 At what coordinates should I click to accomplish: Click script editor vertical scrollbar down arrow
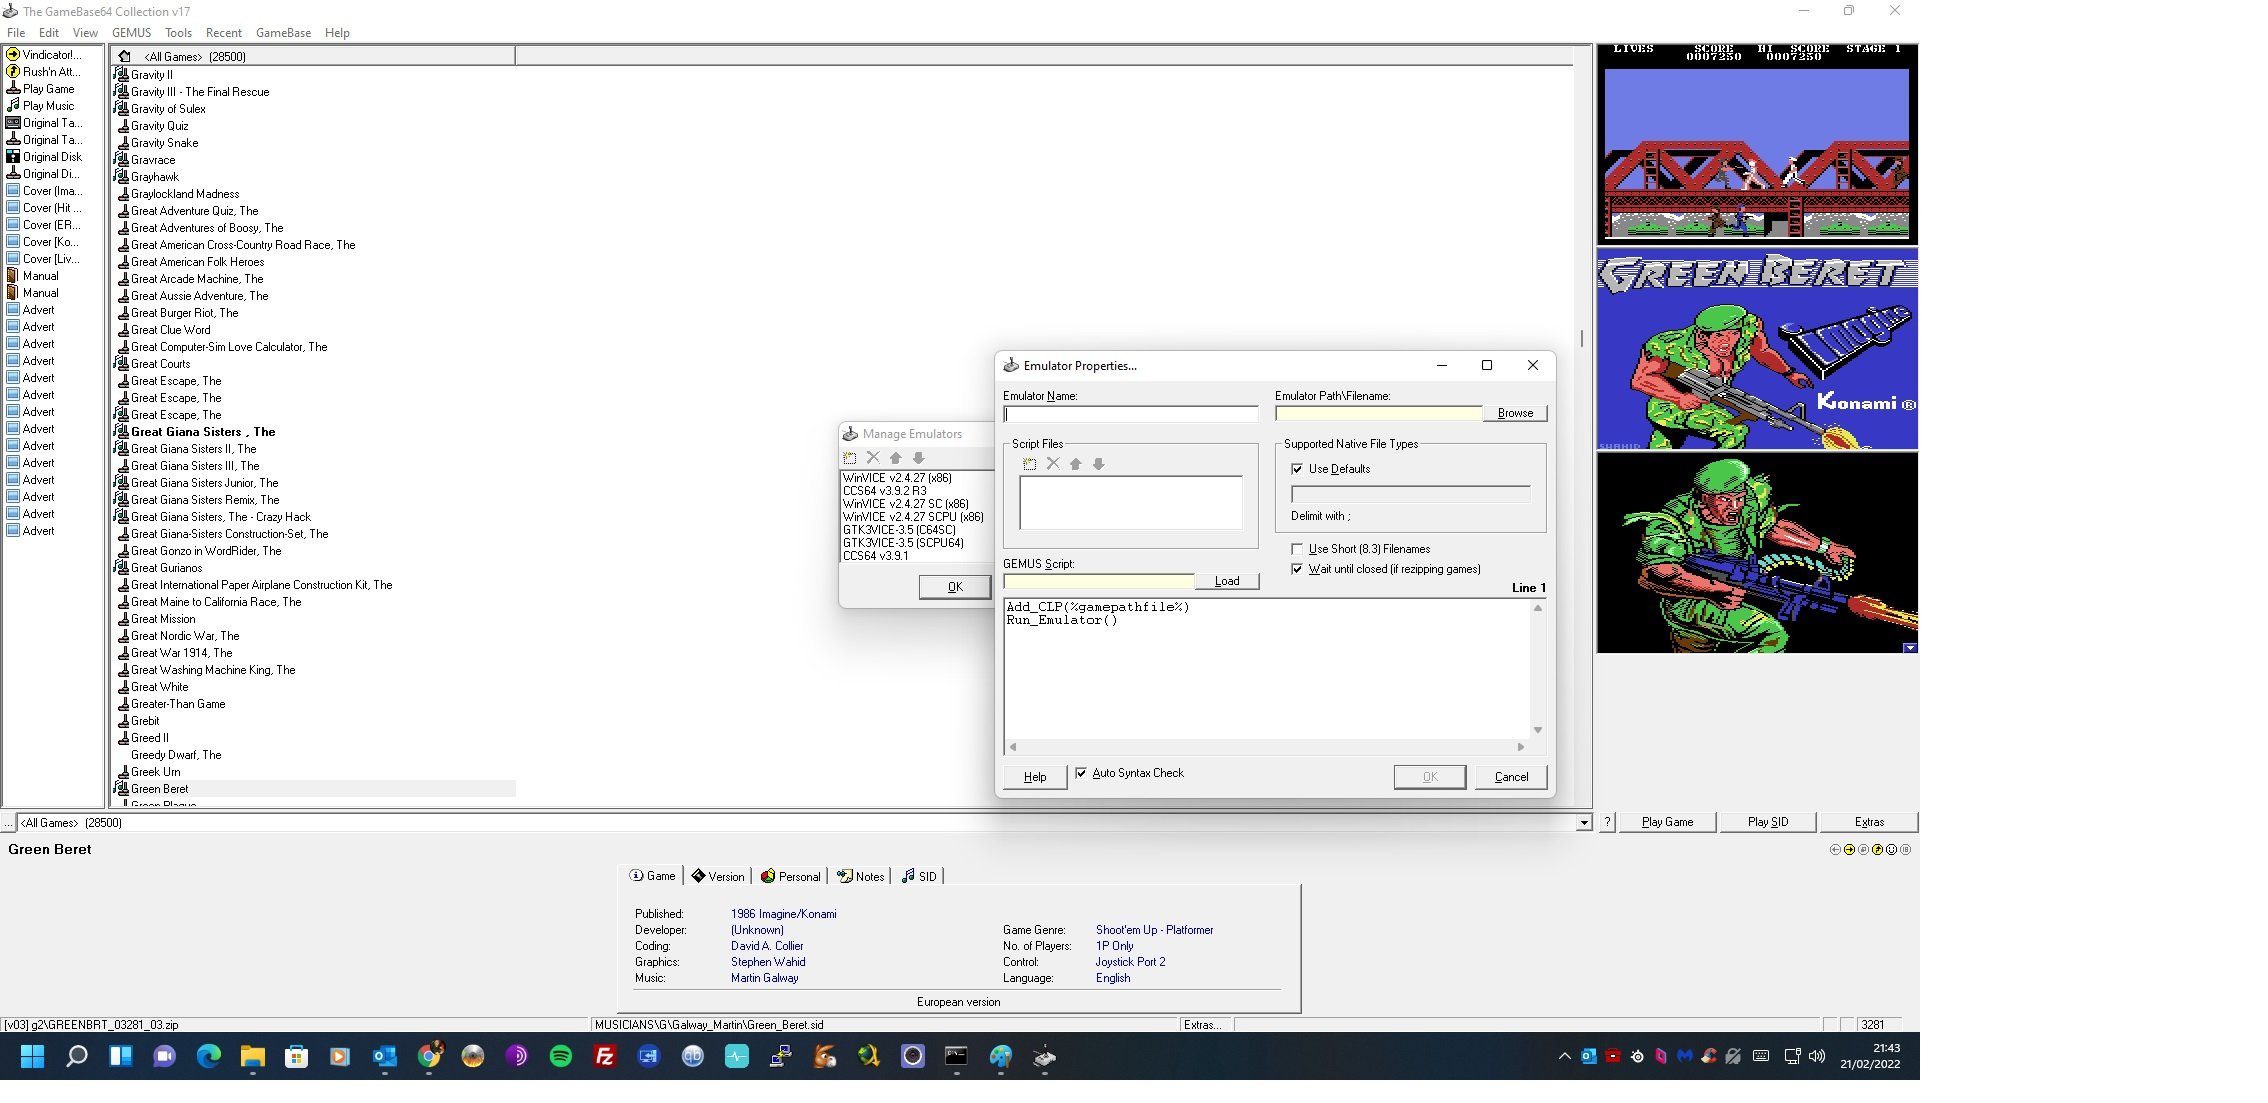[1538, 730]
